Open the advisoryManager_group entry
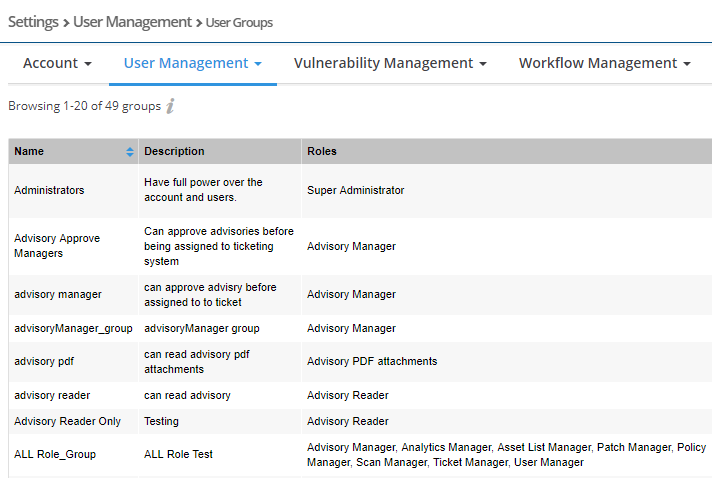The image size is (712, 478). pos(73,328)
